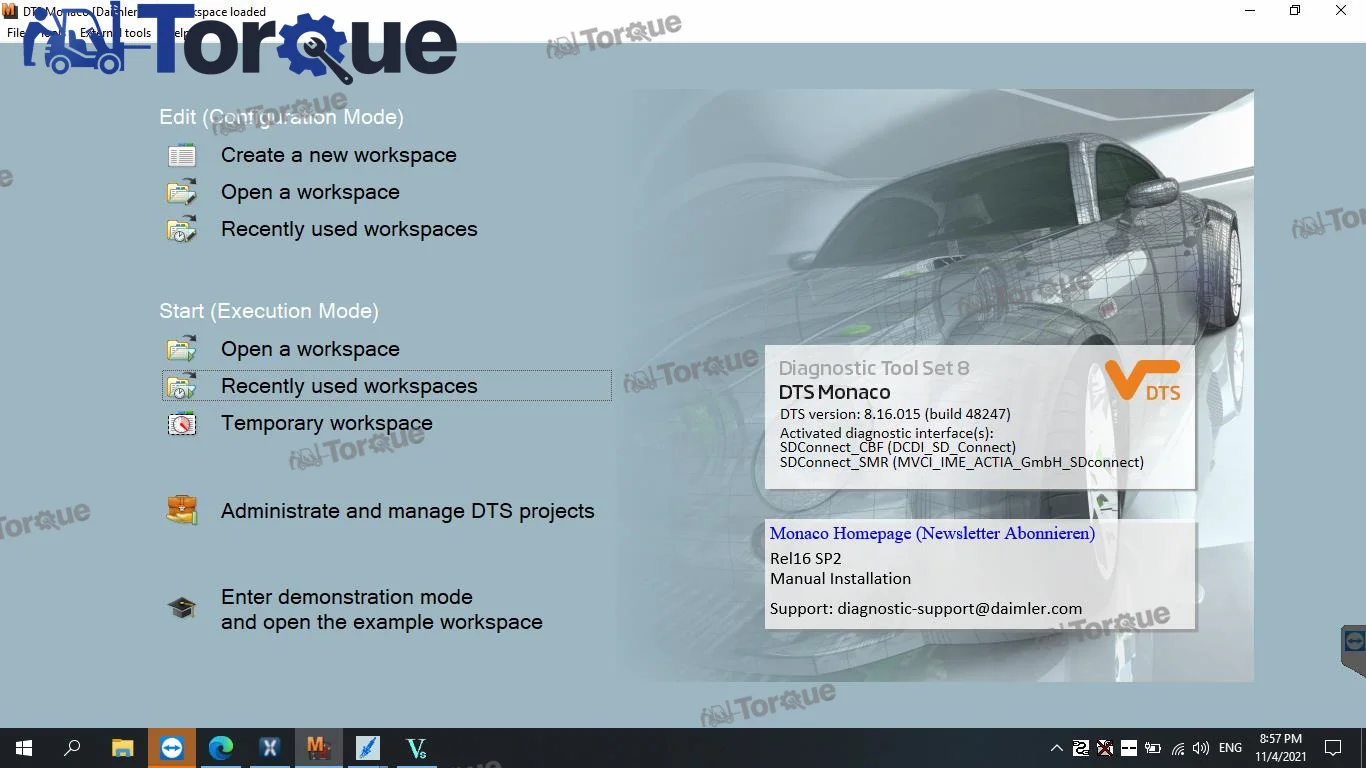
Task: Open Administrate and manage DTS projects
Action: click(408, 511)
